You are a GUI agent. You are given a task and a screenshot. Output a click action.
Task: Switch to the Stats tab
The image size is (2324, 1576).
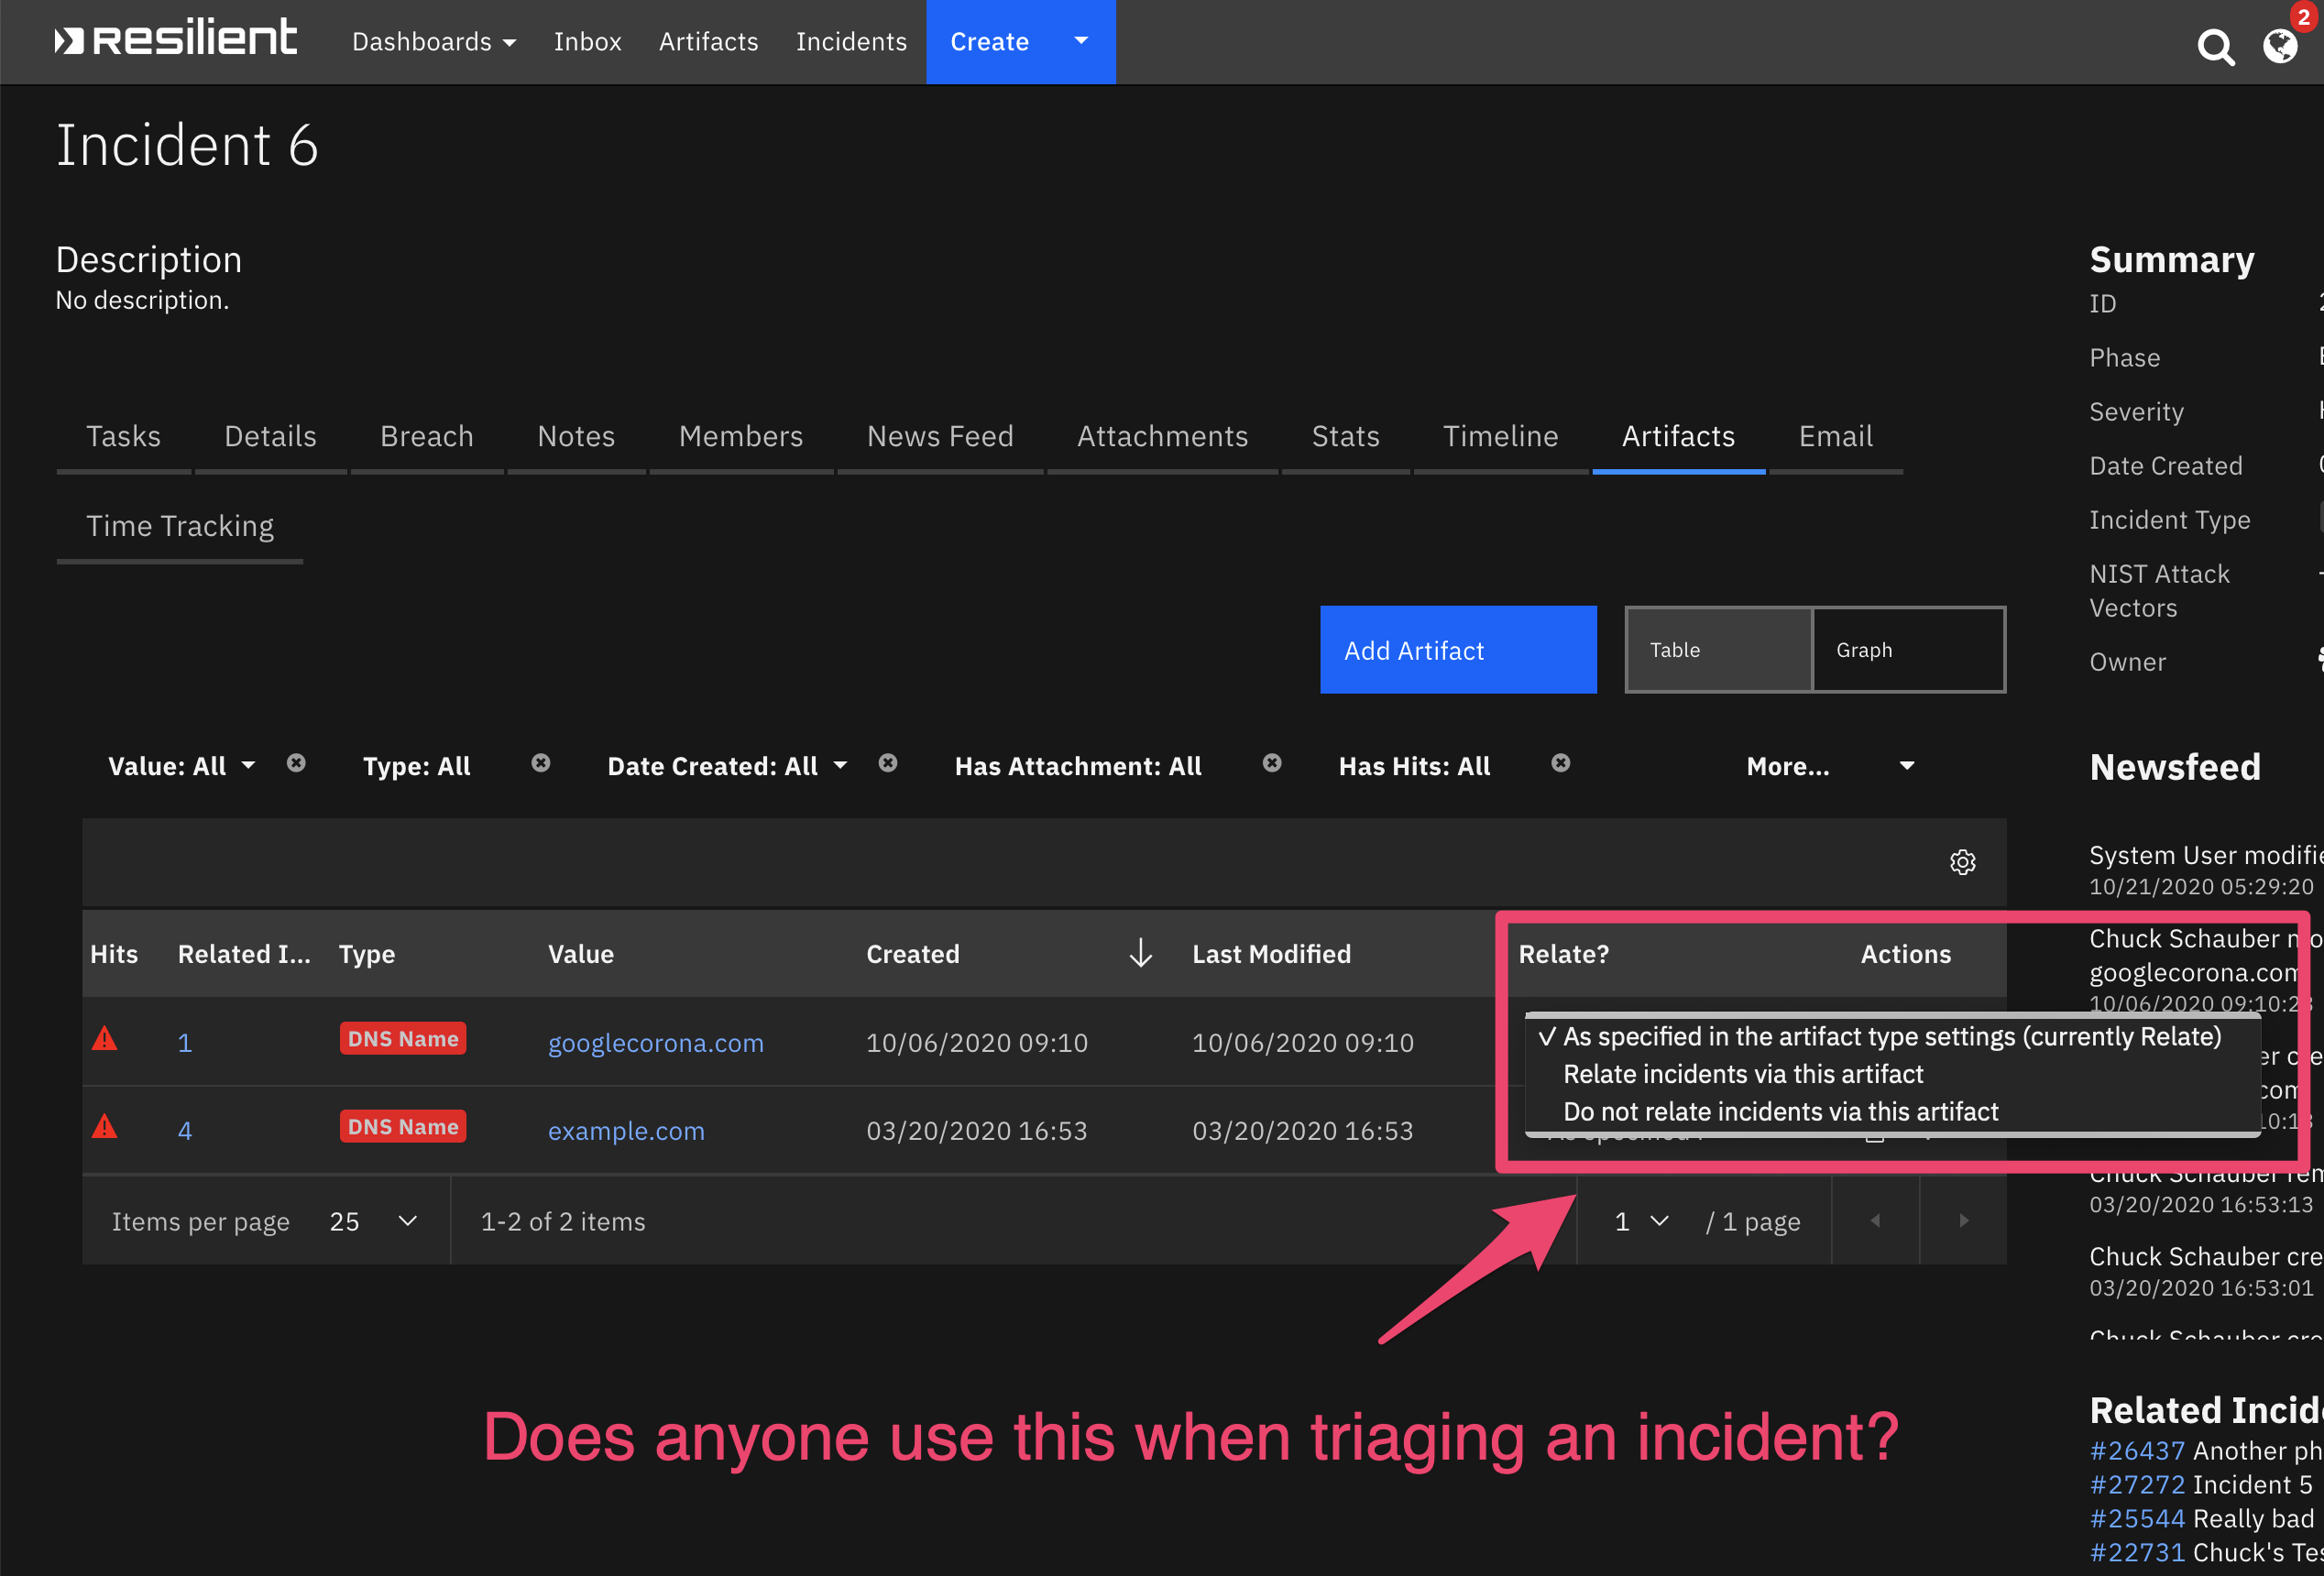tap(1345, 436)
